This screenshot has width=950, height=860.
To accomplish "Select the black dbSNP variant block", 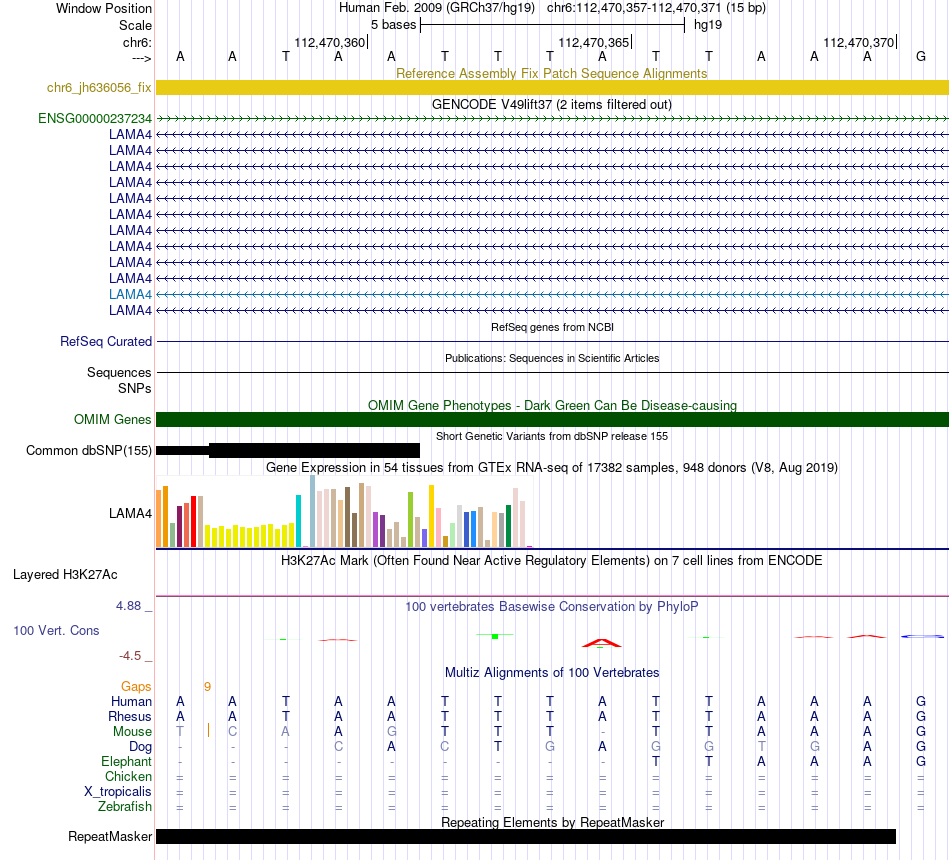I will click(288, 450).
